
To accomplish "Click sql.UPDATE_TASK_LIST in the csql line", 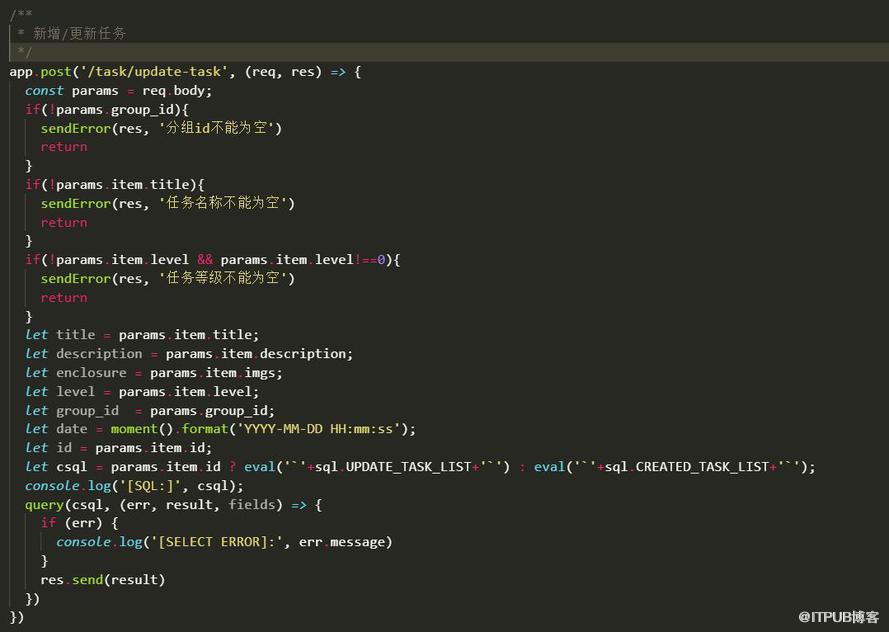I will coord(393,467).
